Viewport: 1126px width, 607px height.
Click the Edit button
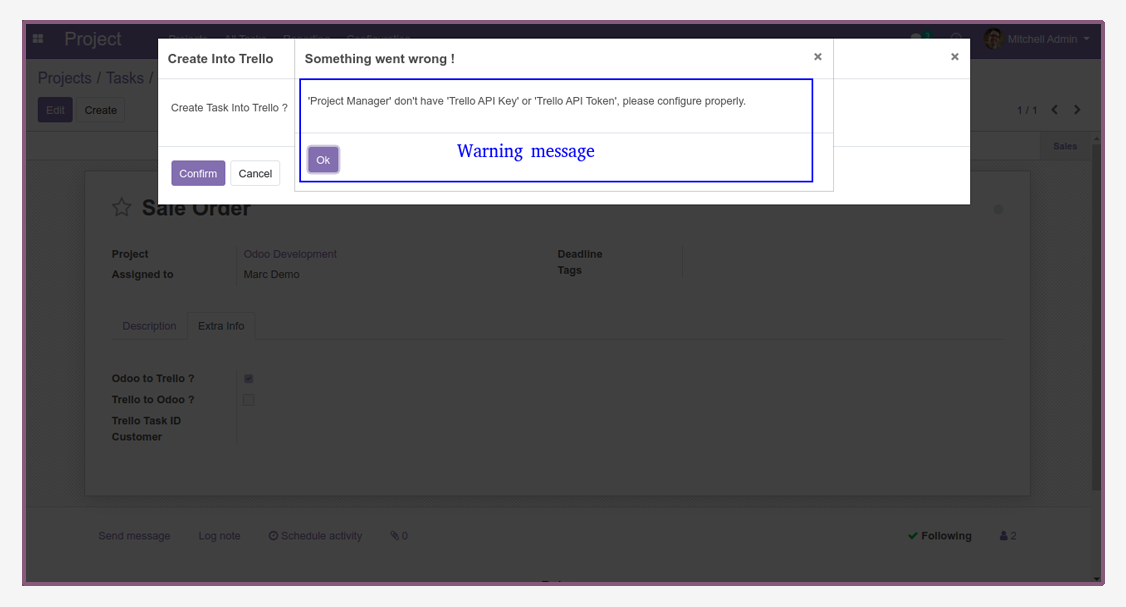tap(55, 110)
